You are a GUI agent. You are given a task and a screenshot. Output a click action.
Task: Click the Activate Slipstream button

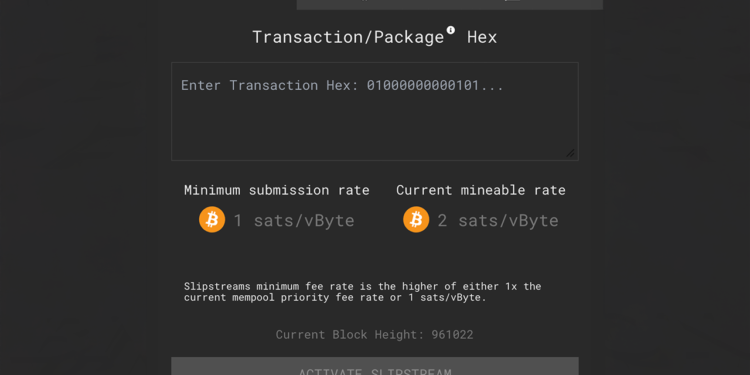point(375,366)
